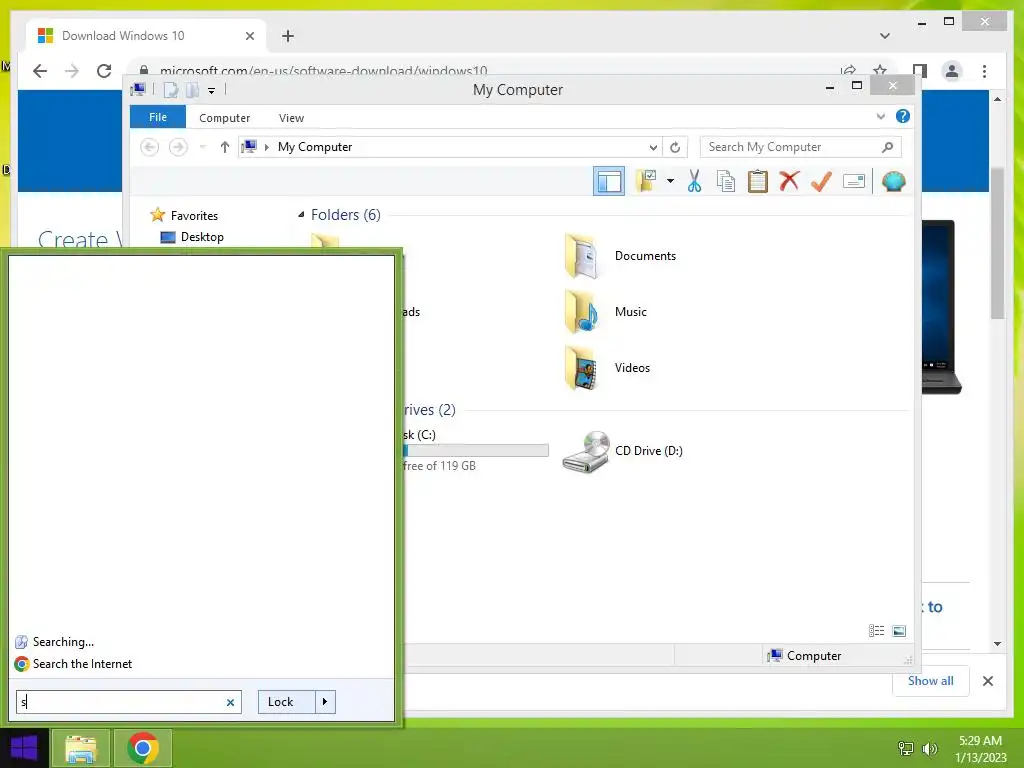This screenshot has width=1024, height=768.
Task: Click the search magnifier icon in Explorer
Action: pos(888,147)
